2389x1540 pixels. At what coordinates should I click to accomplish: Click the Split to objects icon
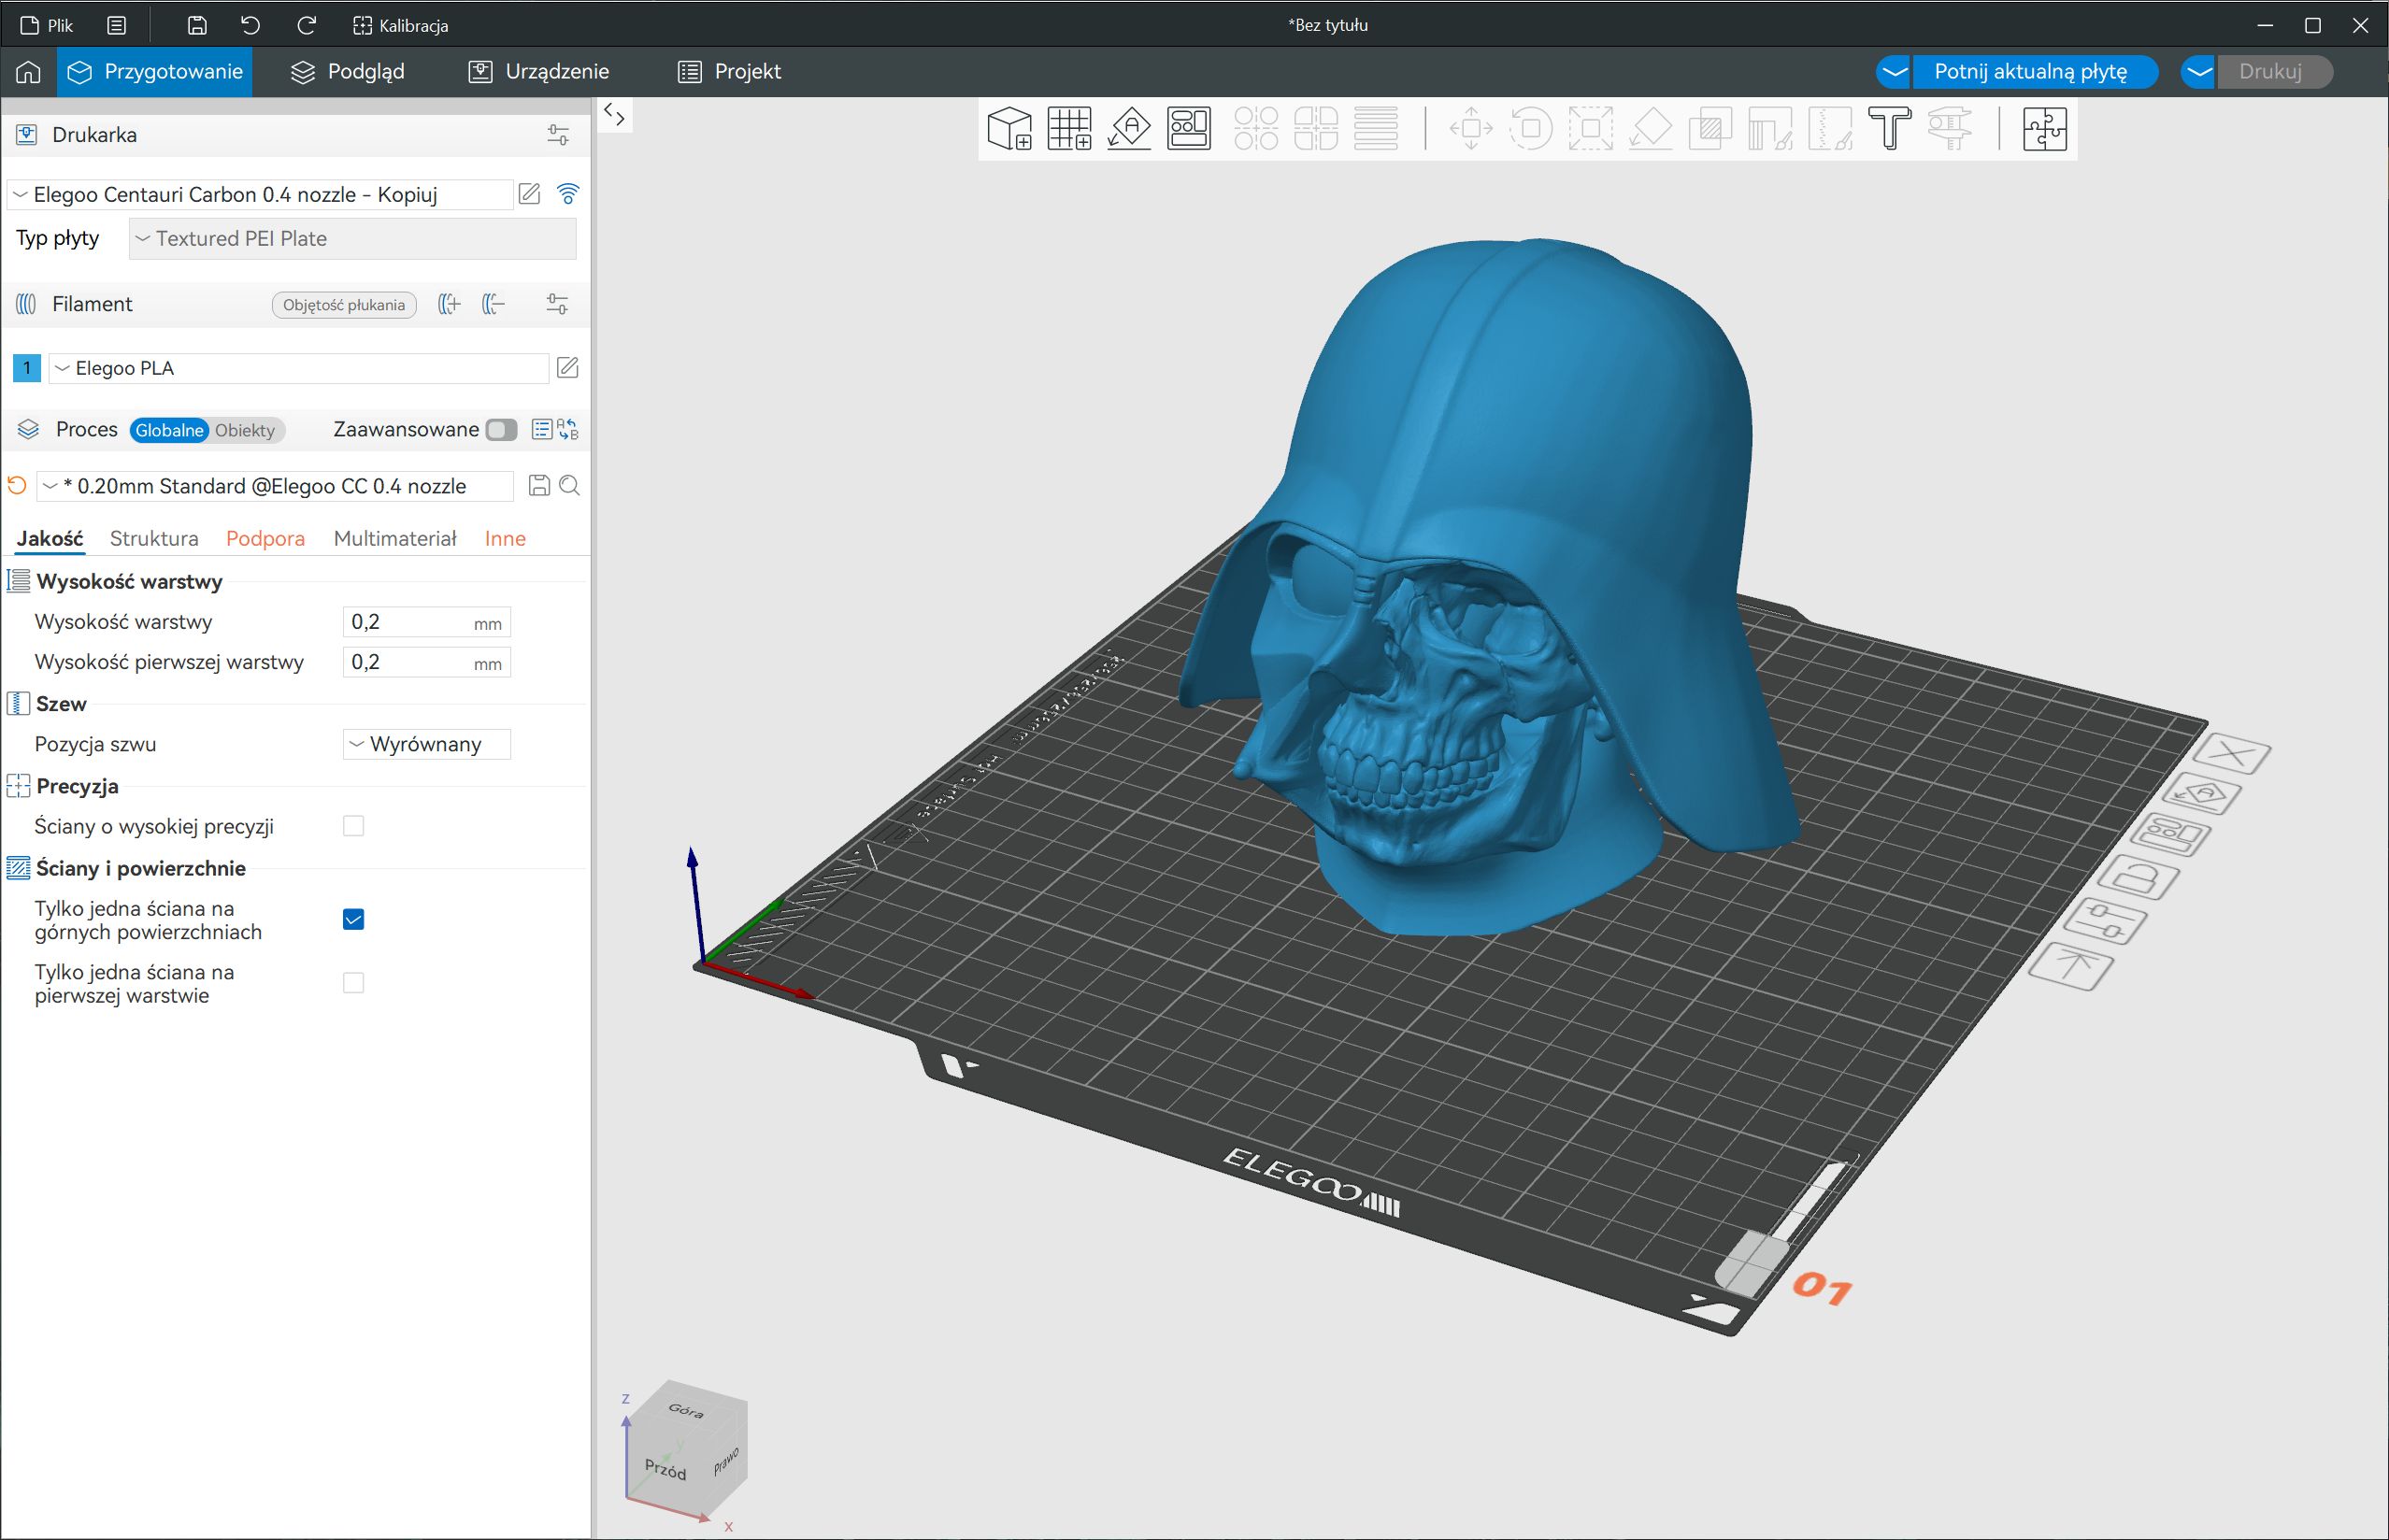click(x=1256, y=128)
